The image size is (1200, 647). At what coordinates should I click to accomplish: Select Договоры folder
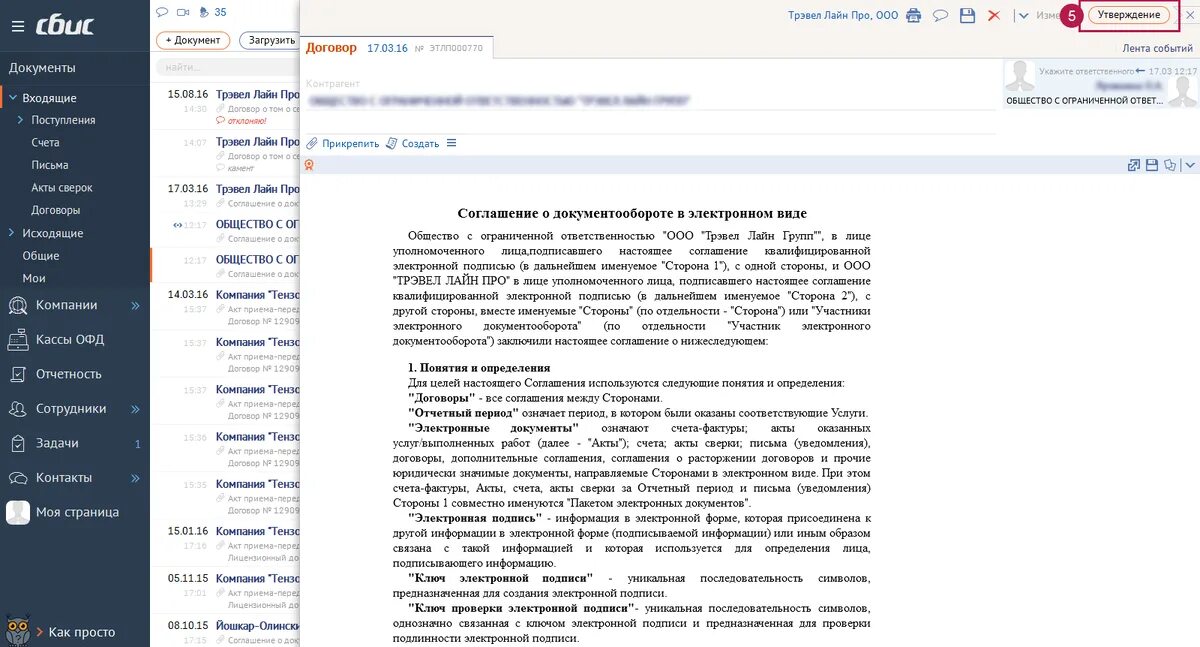56,210
